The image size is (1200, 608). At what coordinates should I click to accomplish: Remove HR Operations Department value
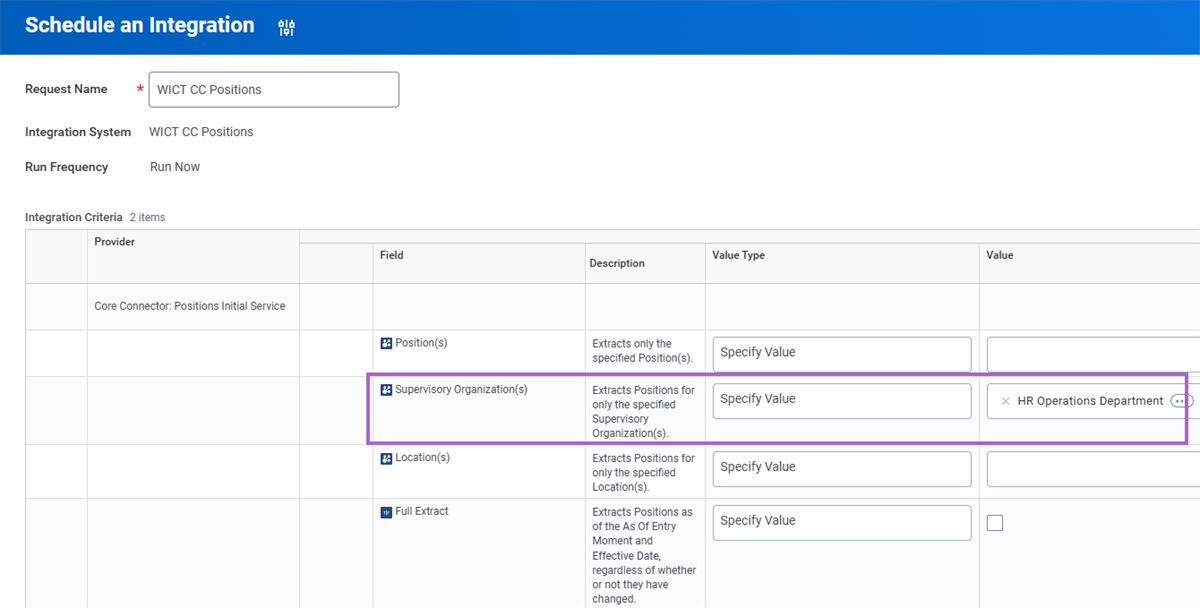point(1005,401)
